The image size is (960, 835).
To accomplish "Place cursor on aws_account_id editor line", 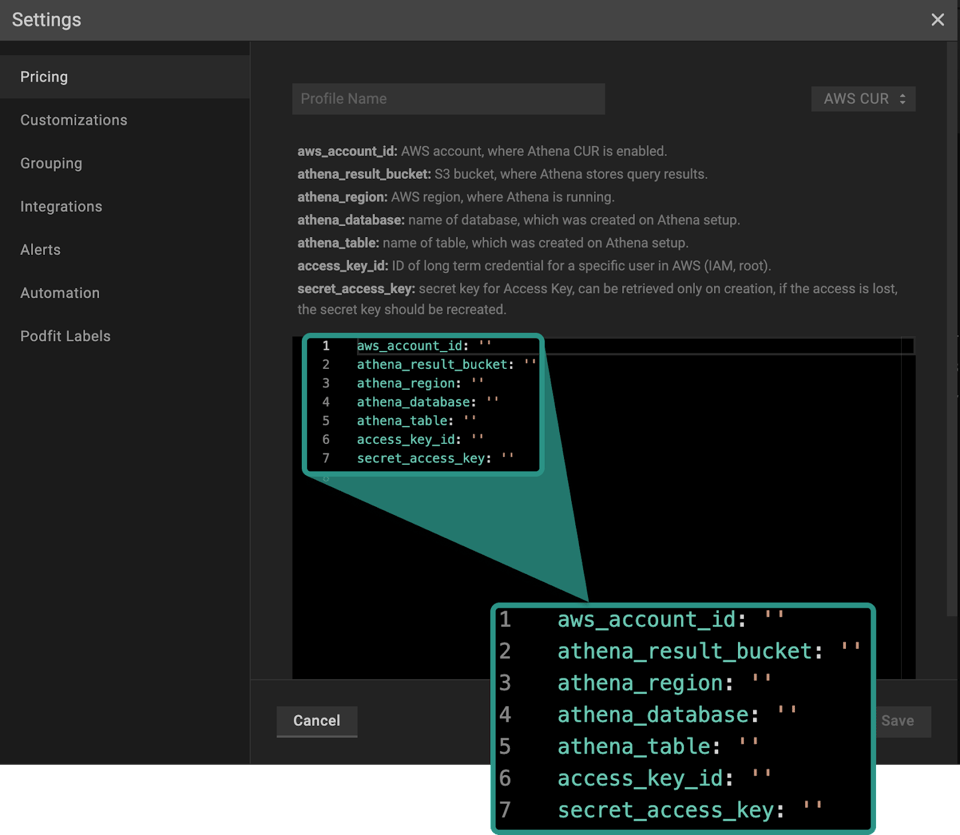I will 424,346.
